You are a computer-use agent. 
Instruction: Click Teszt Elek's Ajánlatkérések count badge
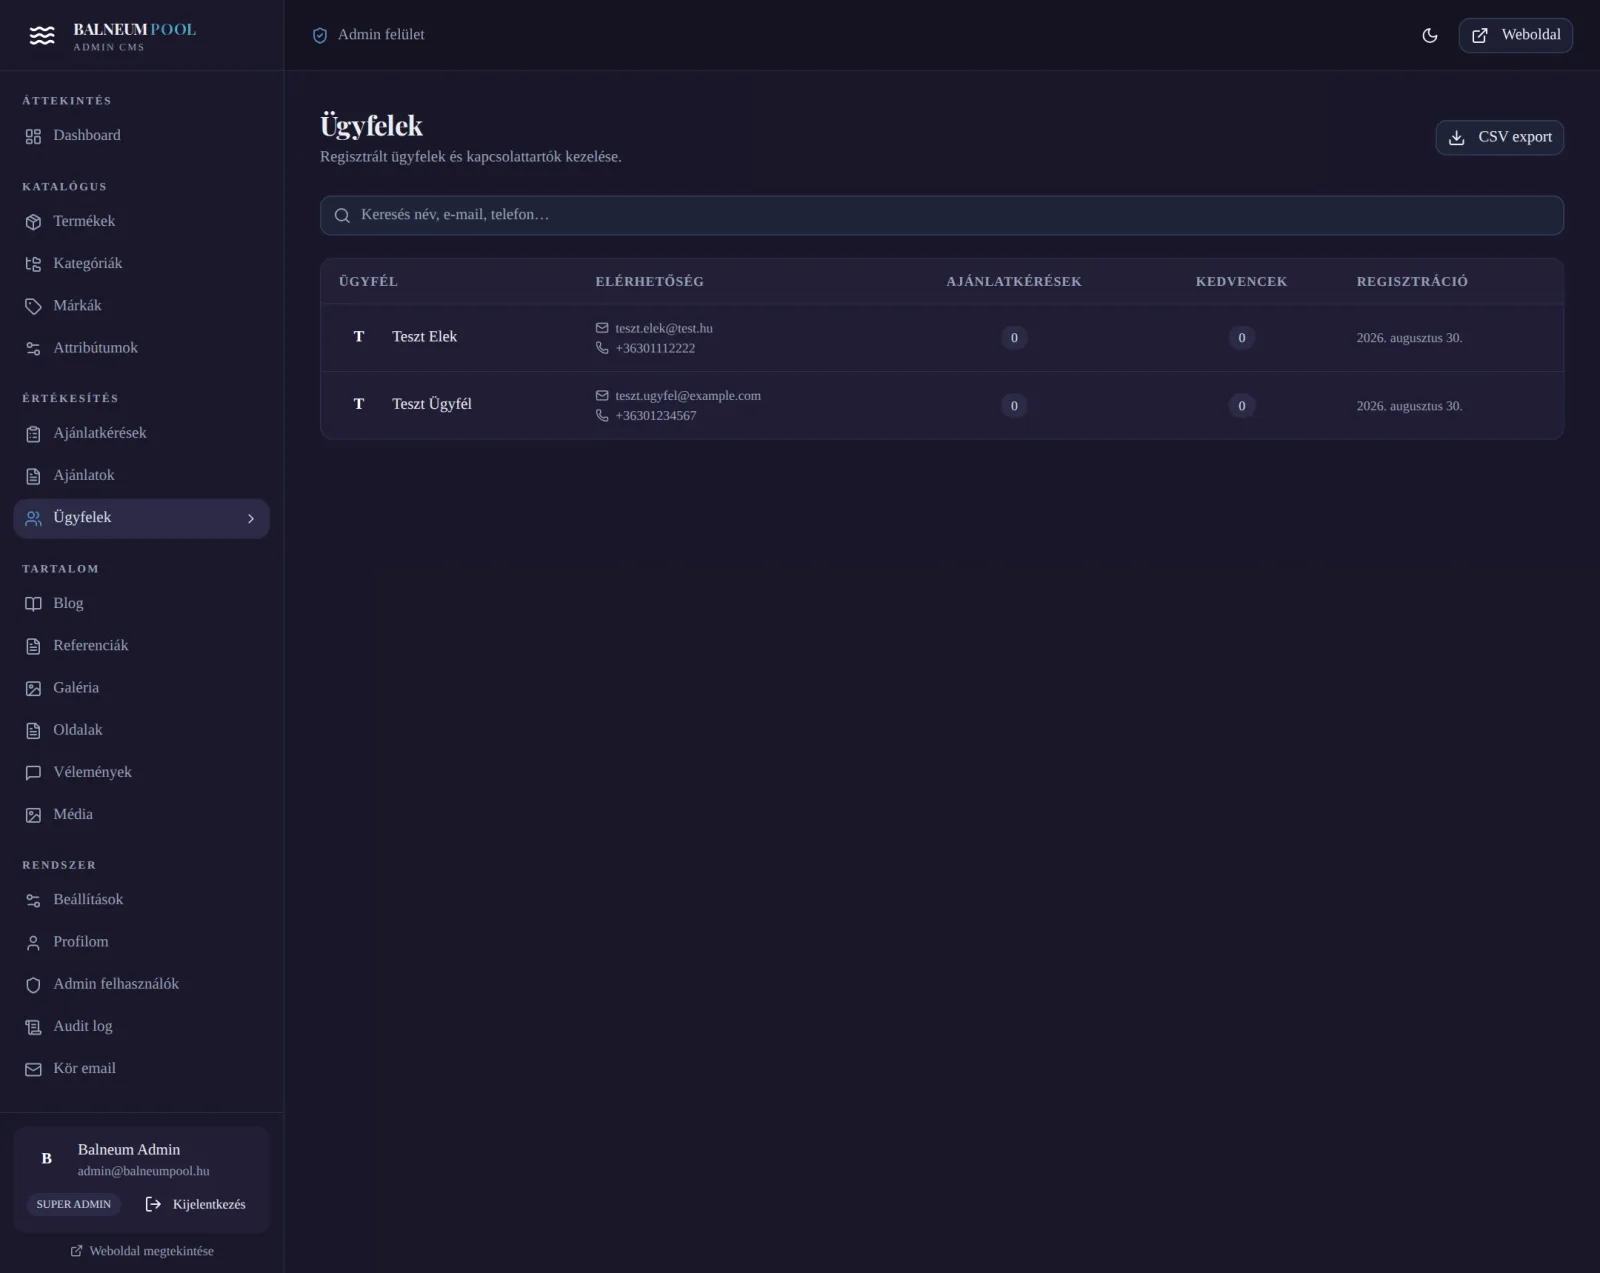click(x=1014, y=338)
